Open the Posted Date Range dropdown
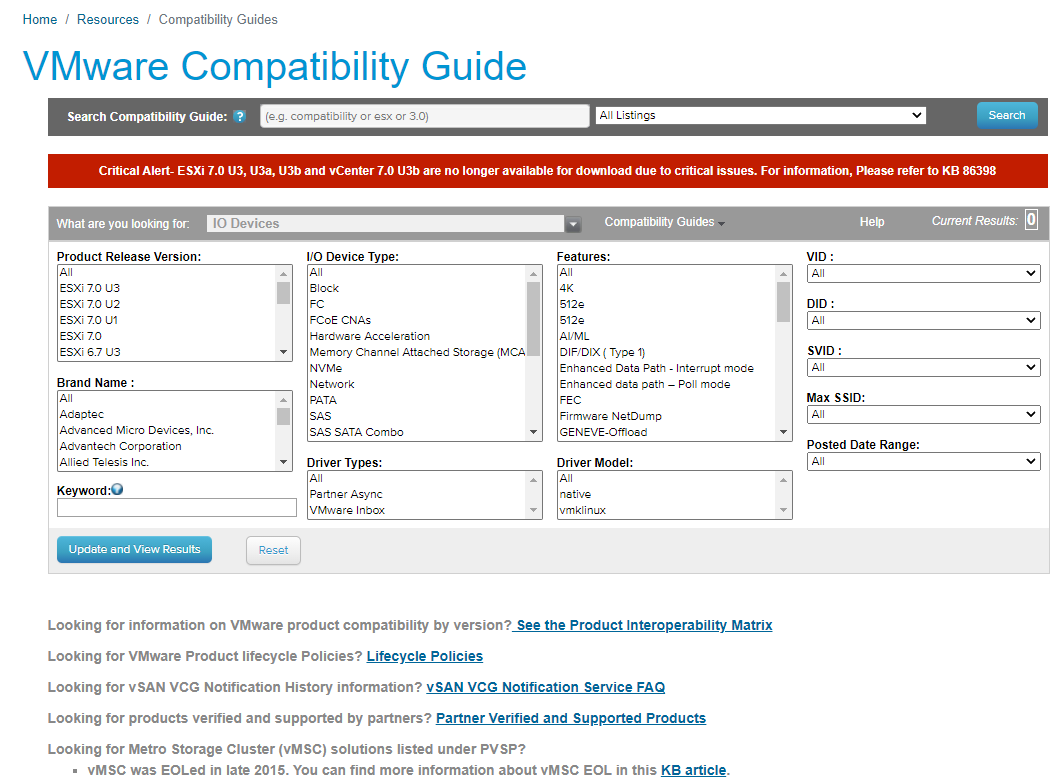Image resolution: width=1062 pixels, height=781 pixels. (x=923, y=461)
